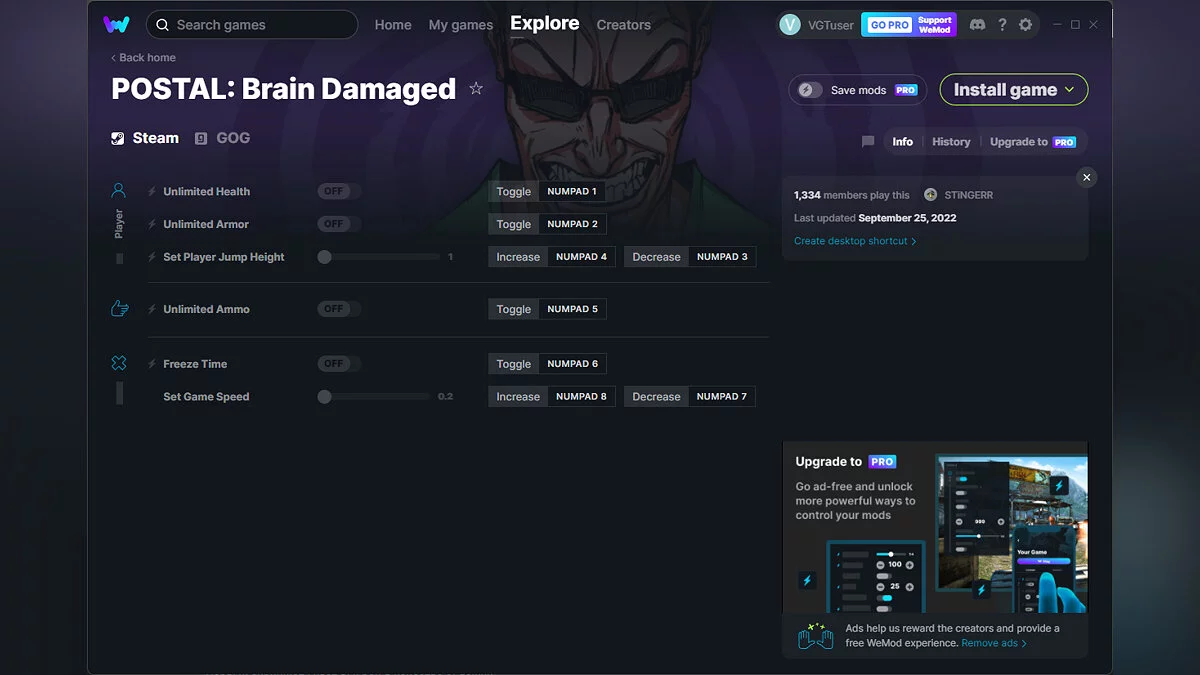Activate the Freeze Time toggle
The image size is (1200, 675).
point(337,363)
